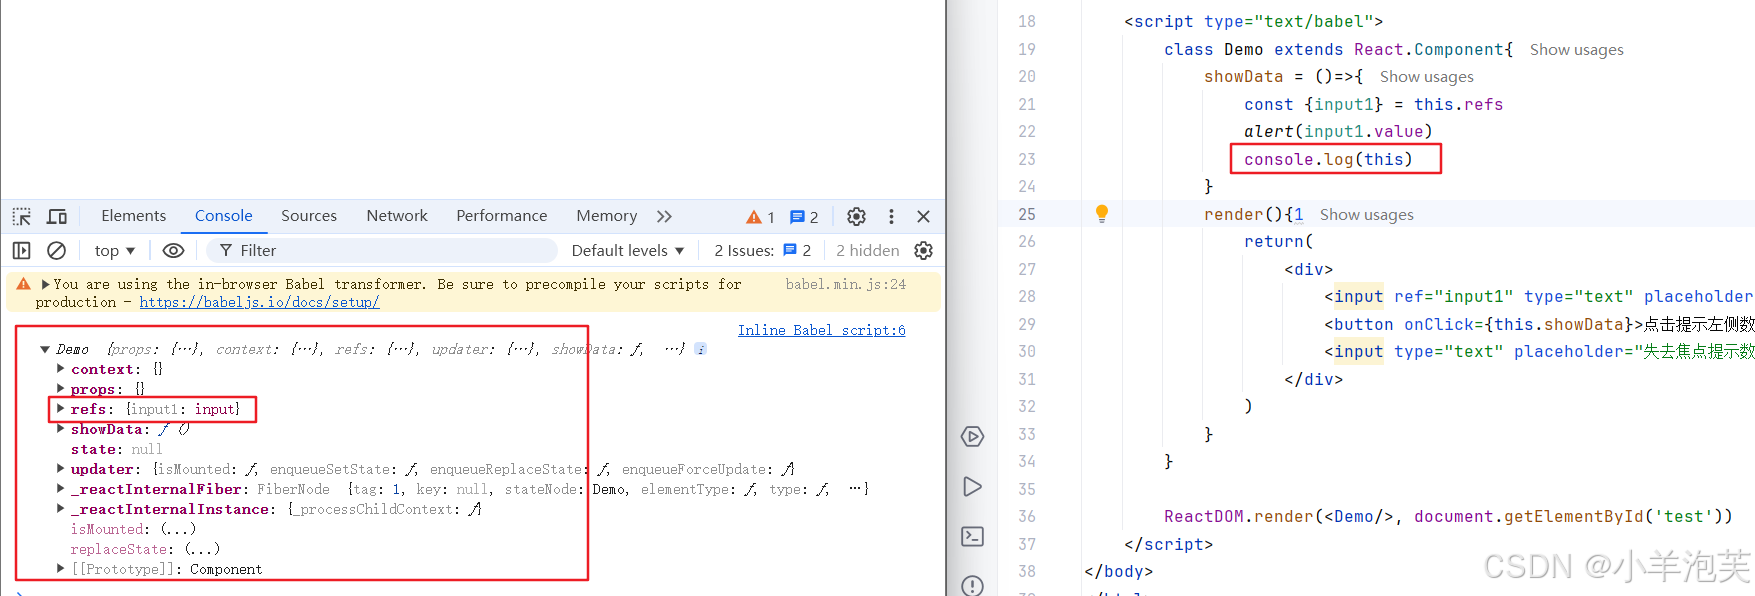Expand the refs property
The height and width of the screenshot is (596, 1755).
tap(61, 409)
